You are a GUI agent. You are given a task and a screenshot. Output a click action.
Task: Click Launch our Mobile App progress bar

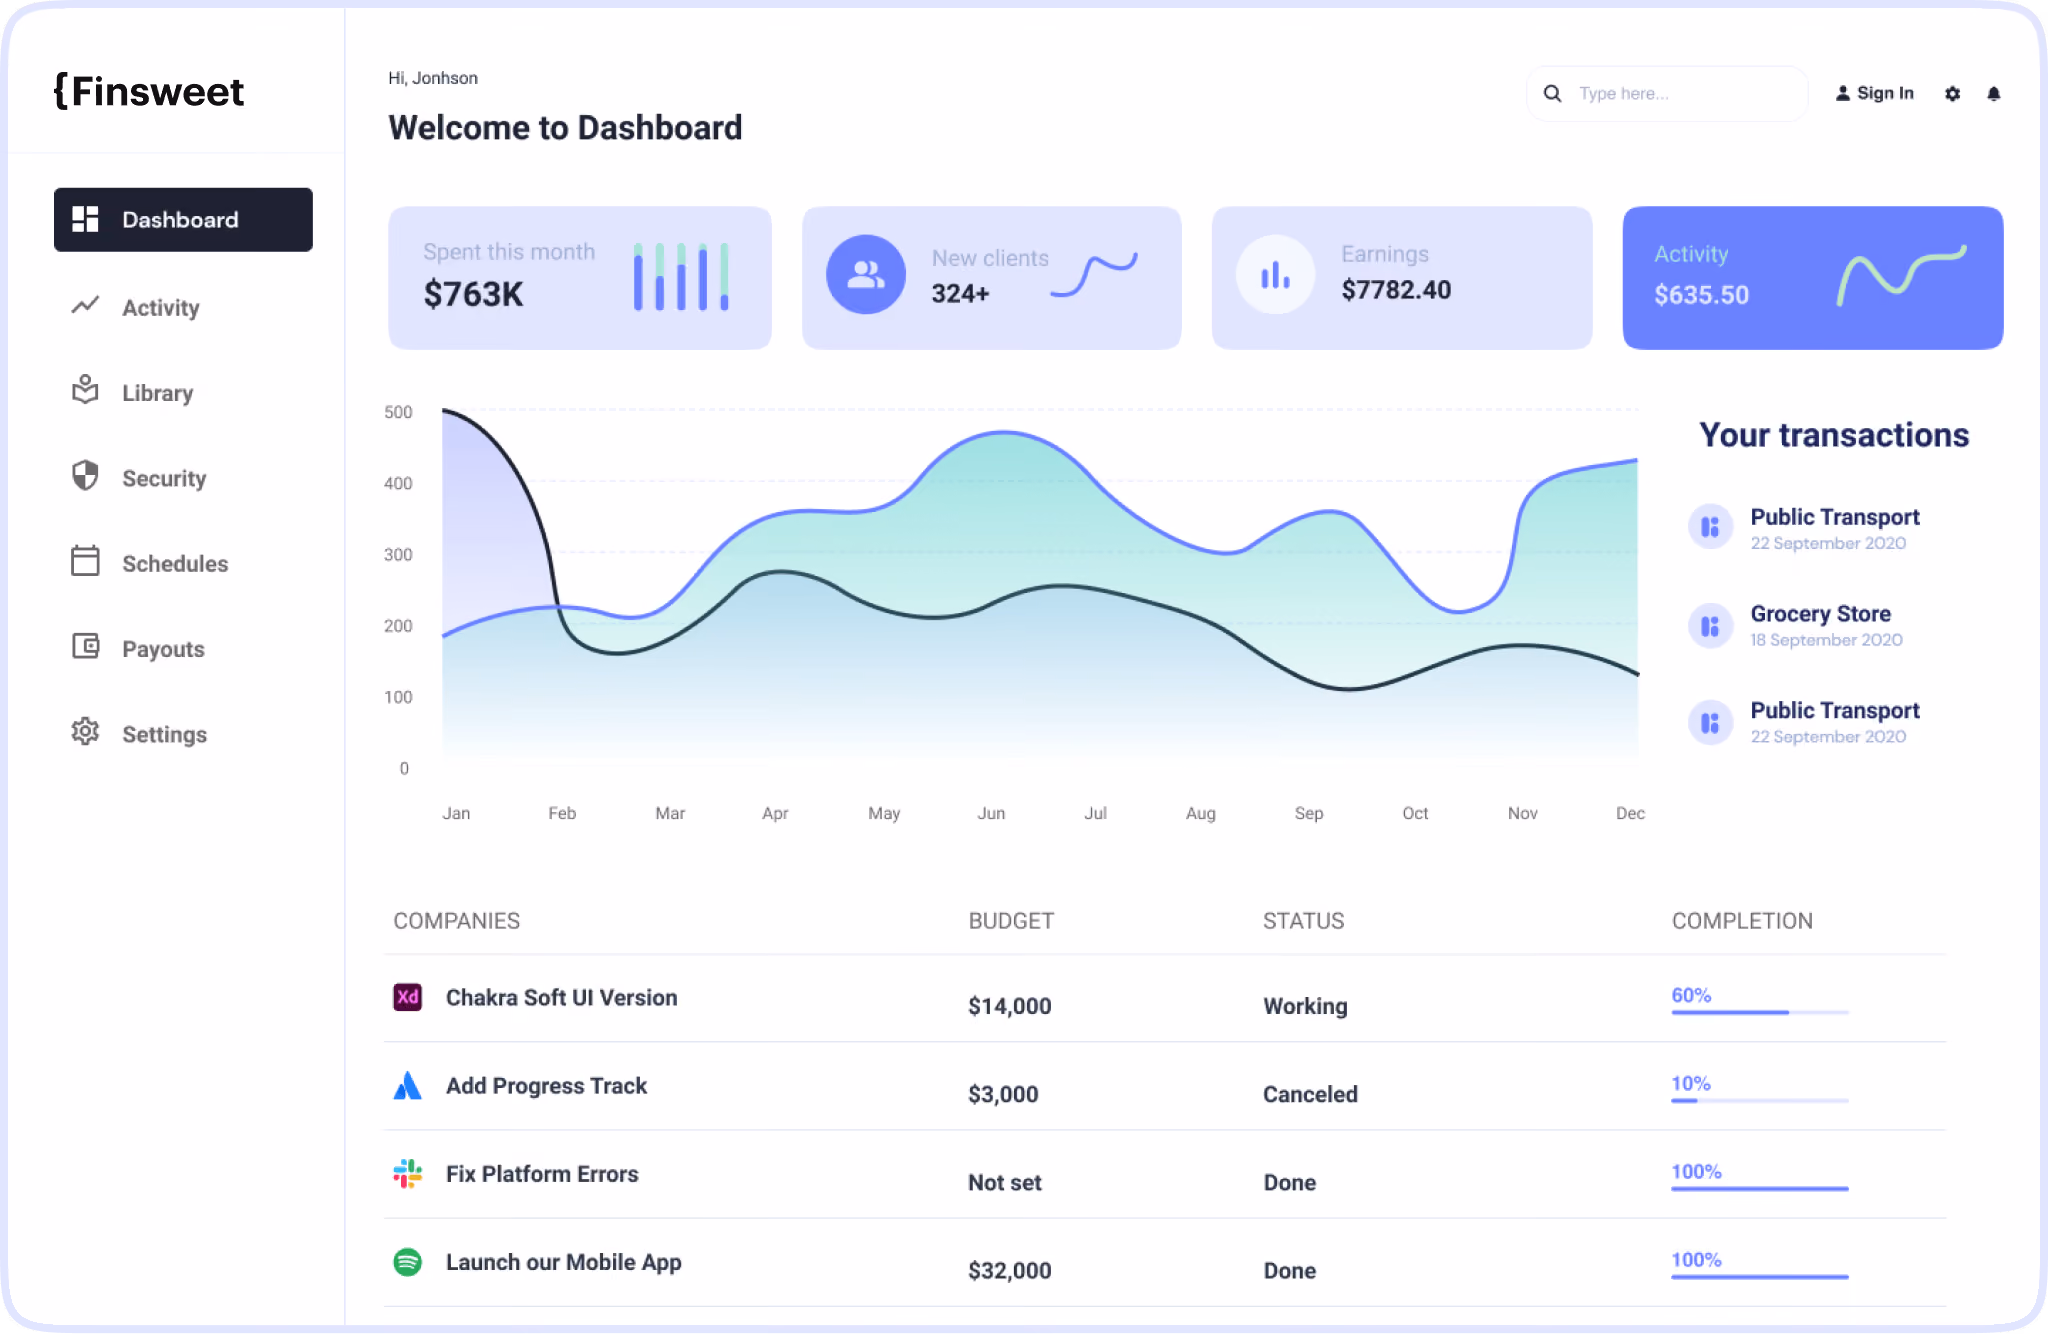tap(1760, 1276)
